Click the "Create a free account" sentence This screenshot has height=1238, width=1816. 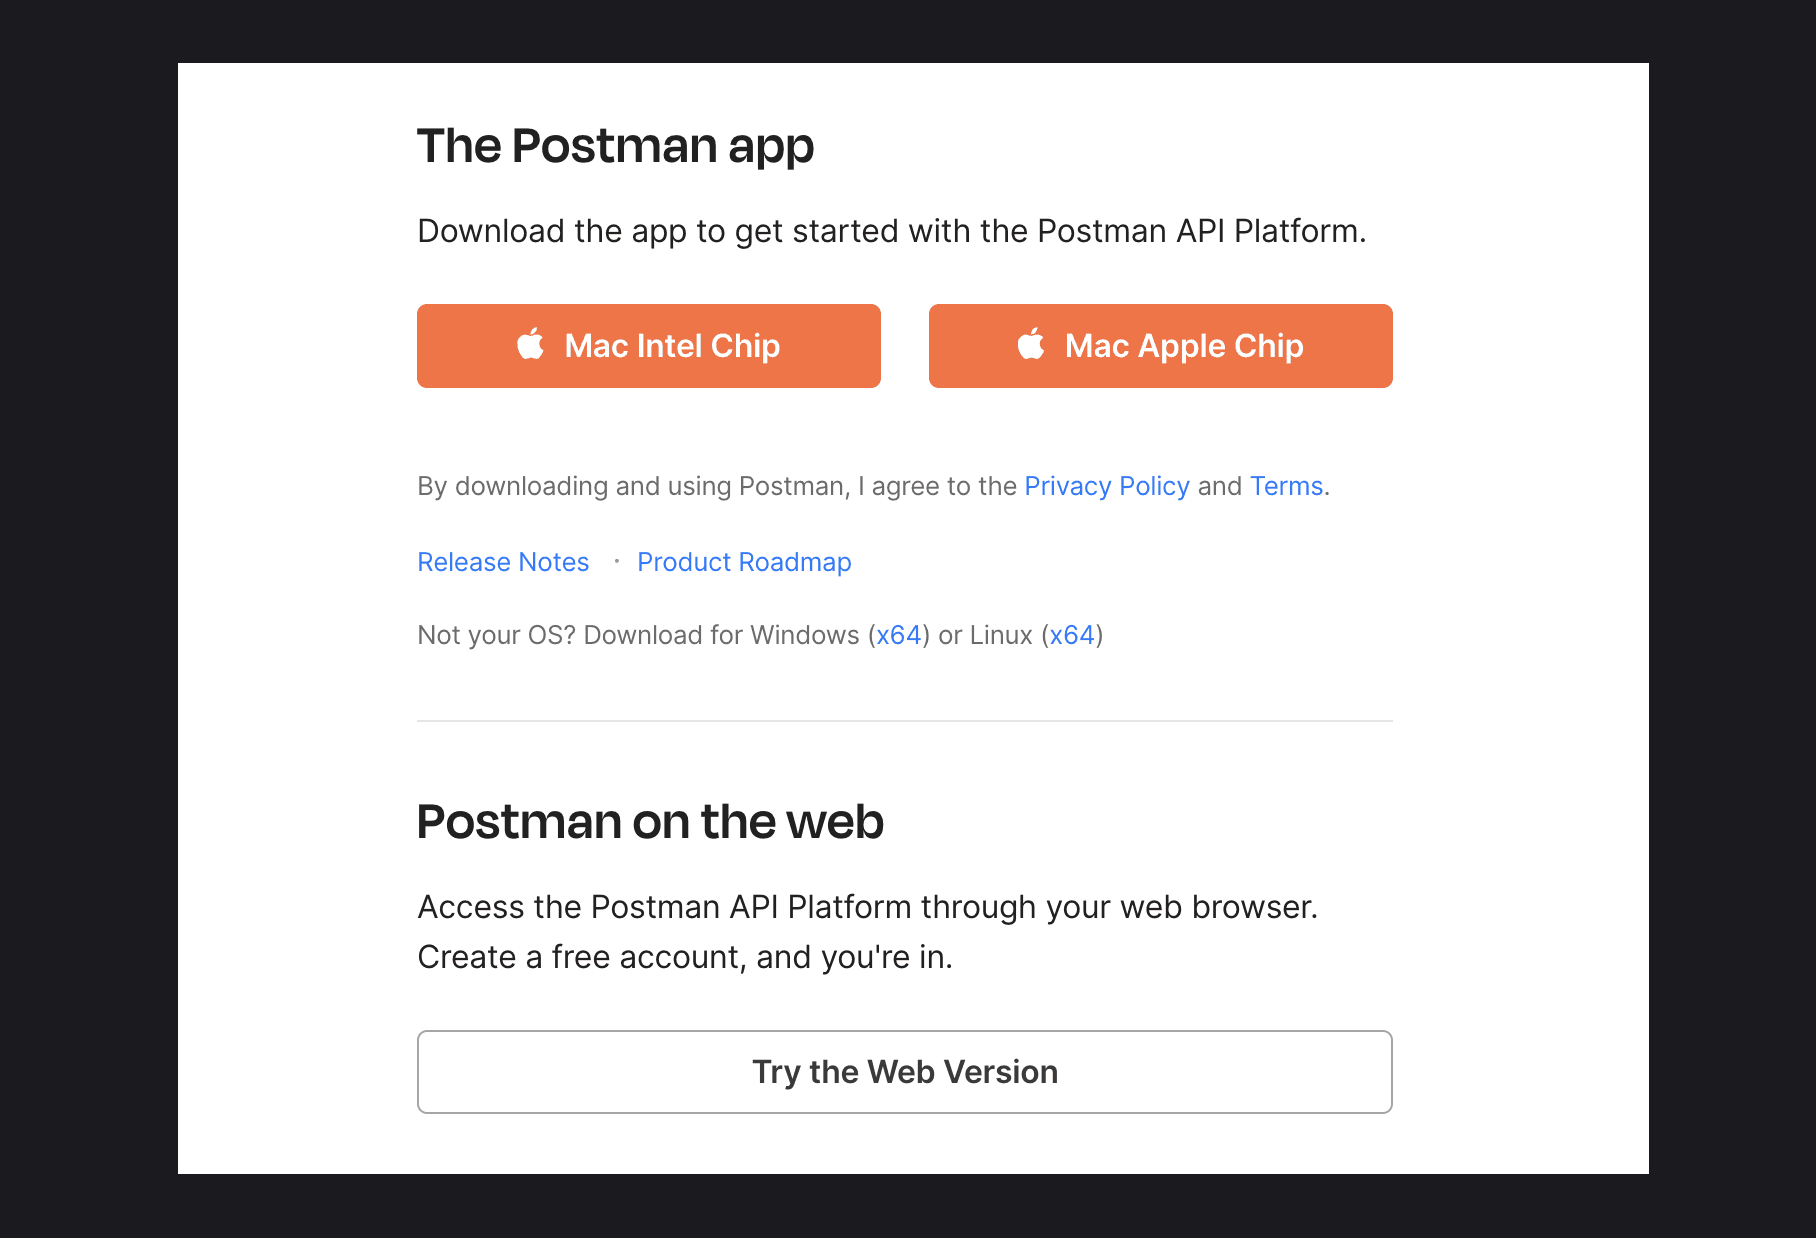(684, 957)
